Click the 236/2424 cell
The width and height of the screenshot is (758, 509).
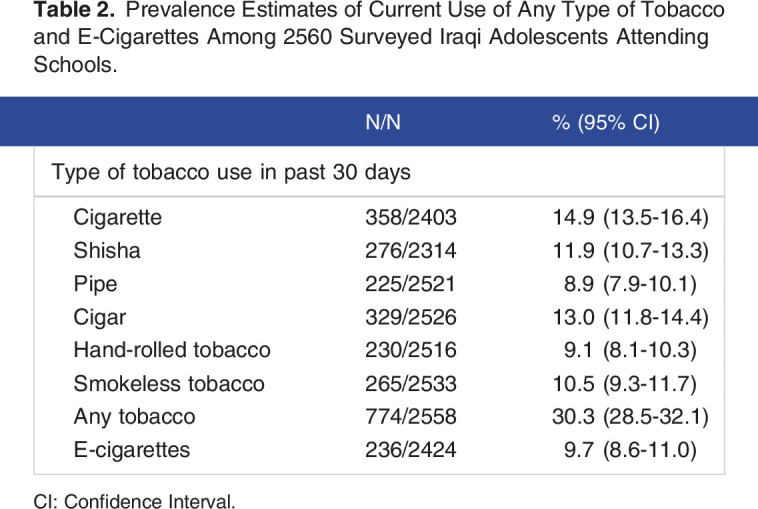pyautogui.click(x=410, y=450)
